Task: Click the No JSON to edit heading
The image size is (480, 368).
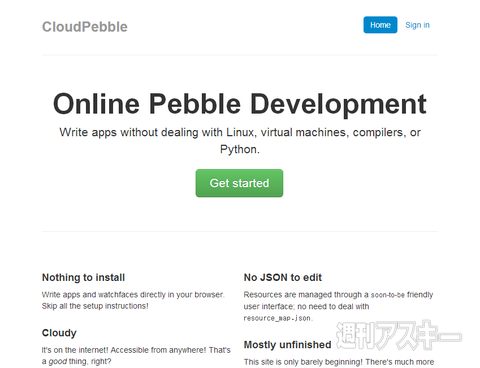Action: click(x=283, y=277)
